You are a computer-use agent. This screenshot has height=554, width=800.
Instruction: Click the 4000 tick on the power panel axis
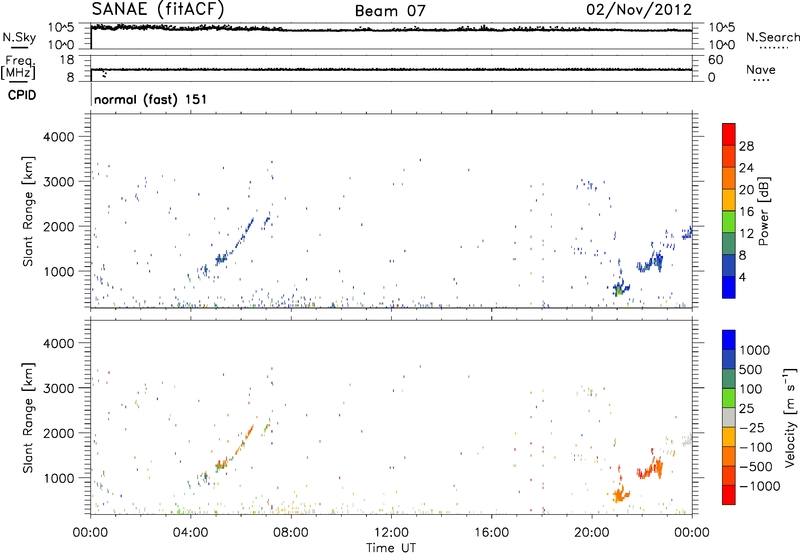pyautogui.click(x=59, y=137)
